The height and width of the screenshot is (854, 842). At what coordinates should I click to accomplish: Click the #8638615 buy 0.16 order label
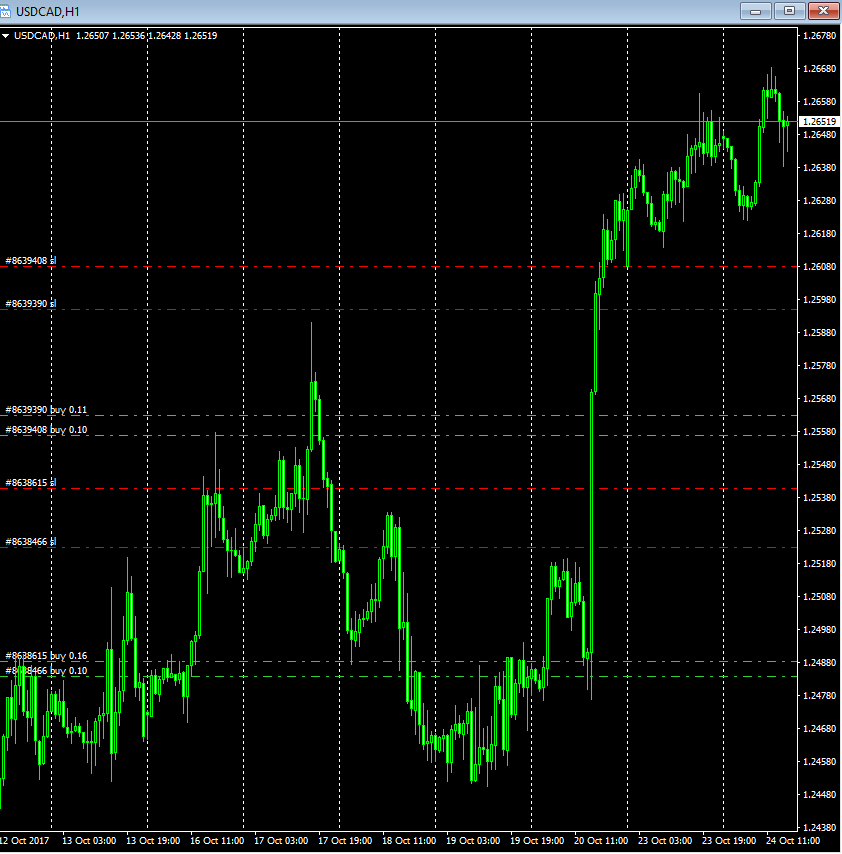(x=46, y=656)
